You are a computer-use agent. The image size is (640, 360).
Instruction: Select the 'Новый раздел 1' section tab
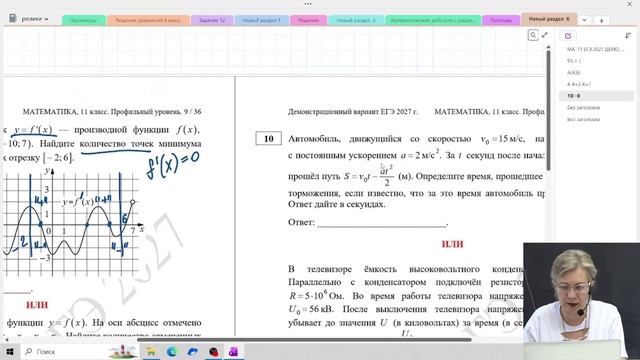point(262,20)
